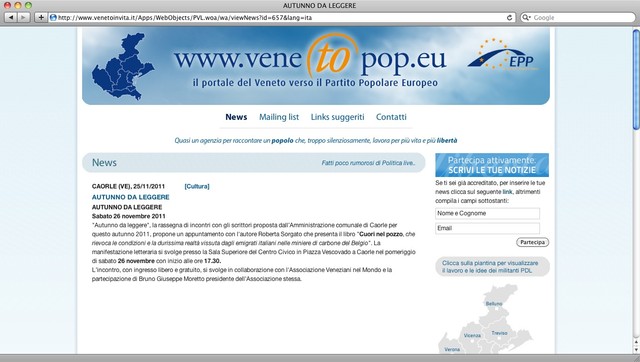Select Belluno on the grey map

point(494,304)
